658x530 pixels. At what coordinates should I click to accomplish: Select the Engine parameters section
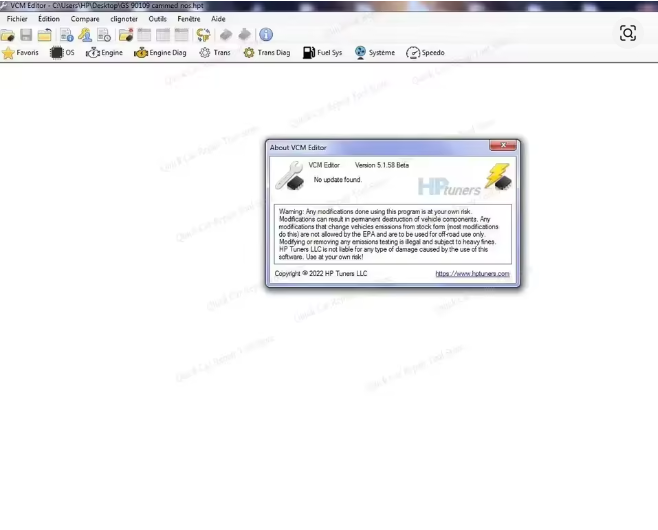[105, 53]
